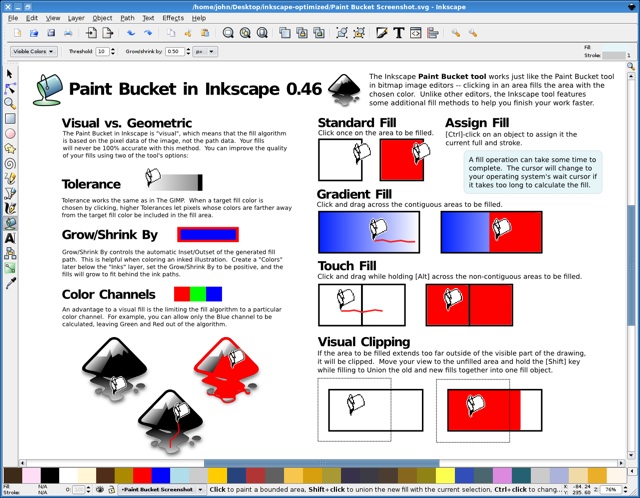Select the Rectangle tool
The image size is (640, 498).
(x=10, y=118)
